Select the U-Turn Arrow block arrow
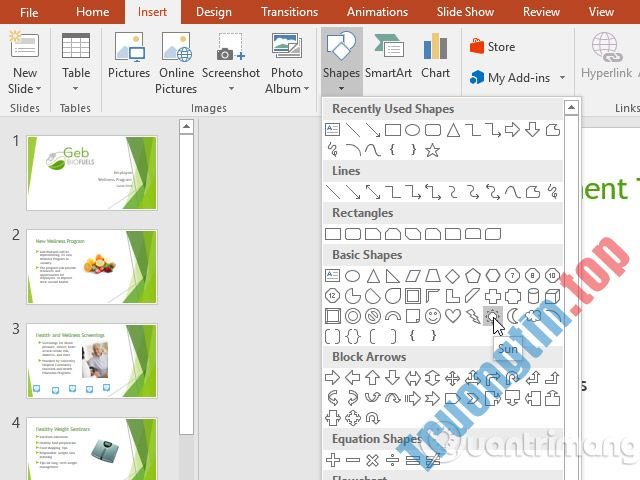The image size is (640, 480). coord(513,378)
